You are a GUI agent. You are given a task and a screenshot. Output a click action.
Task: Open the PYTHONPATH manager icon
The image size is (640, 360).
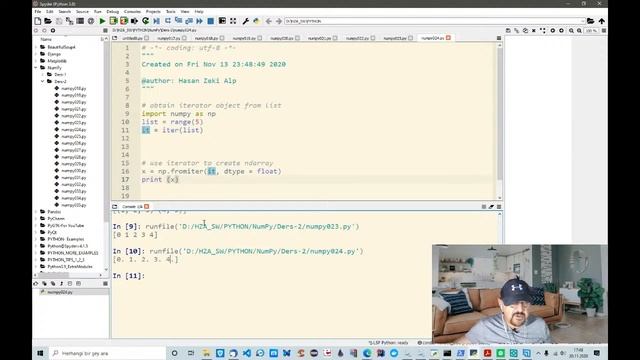pyautogui.click(x=256, y=21)
